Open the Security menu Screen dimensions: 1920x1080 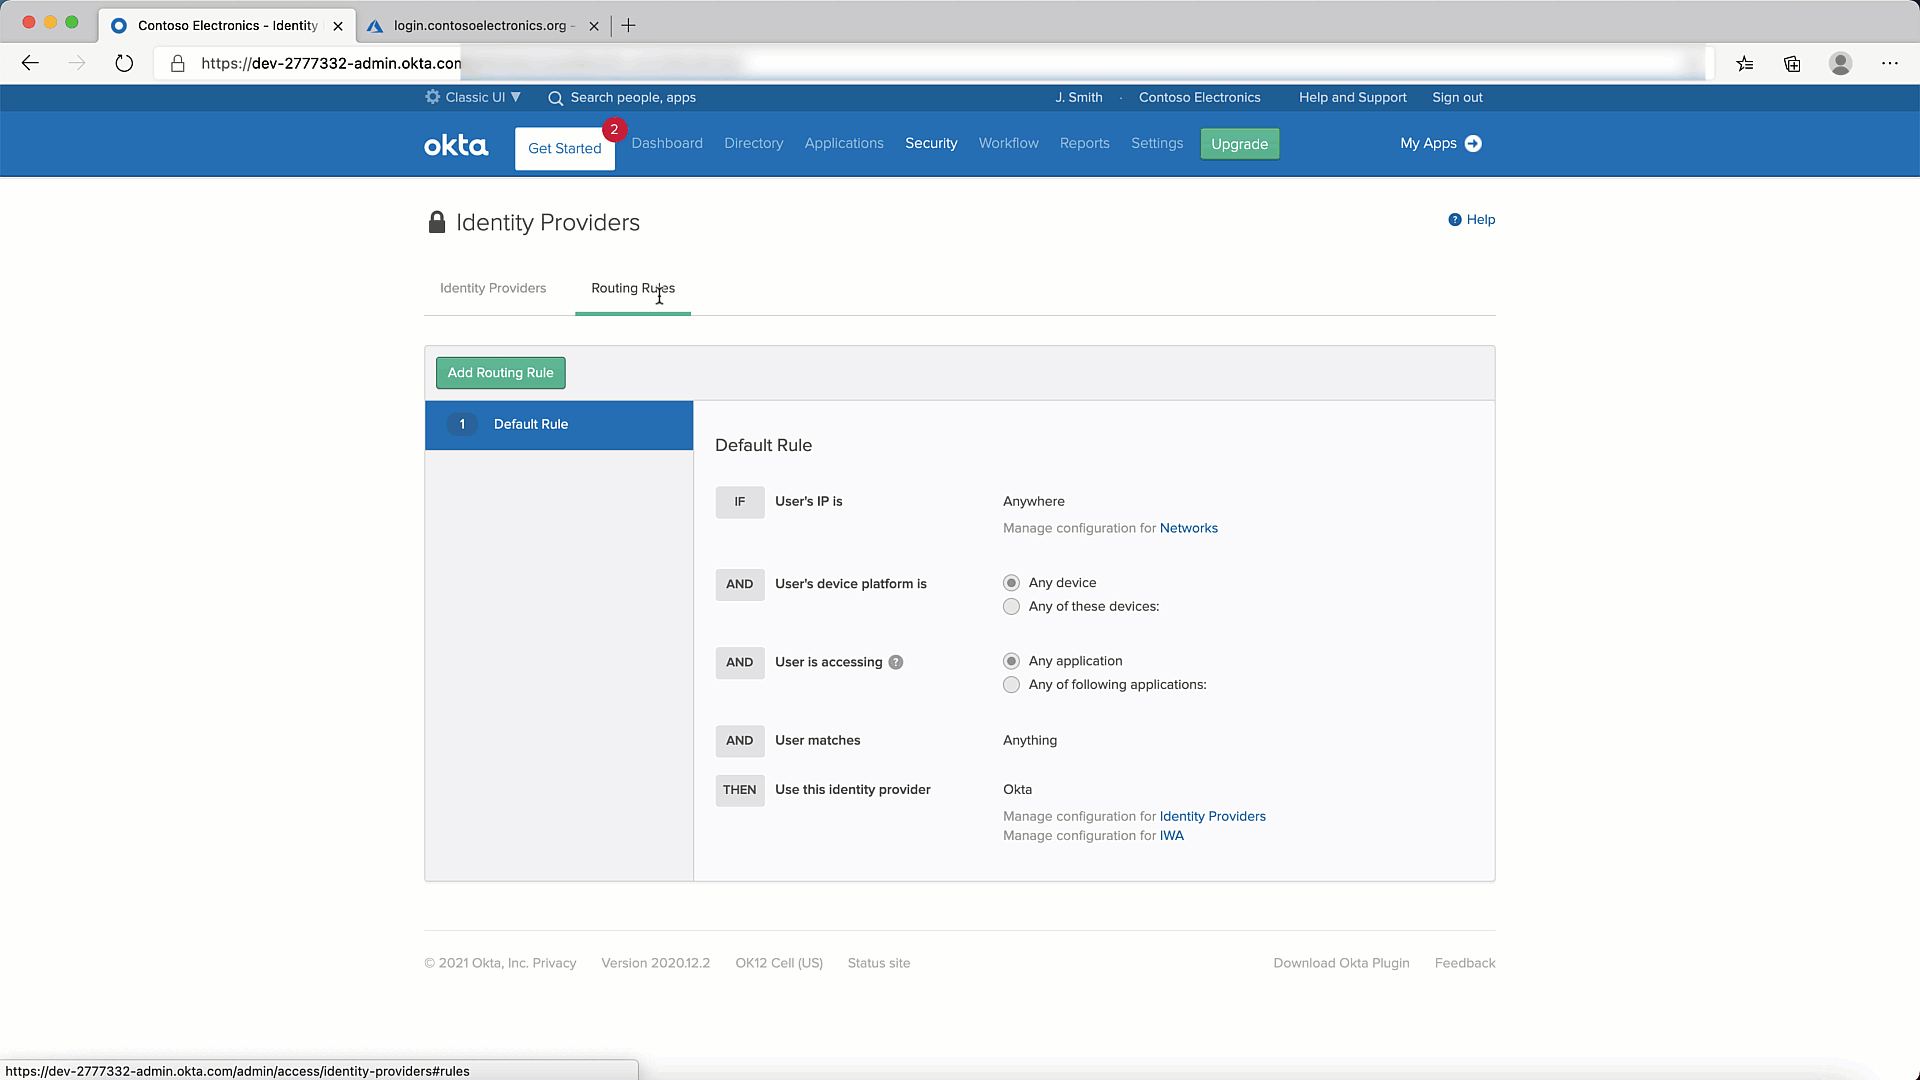coord(931,143)
